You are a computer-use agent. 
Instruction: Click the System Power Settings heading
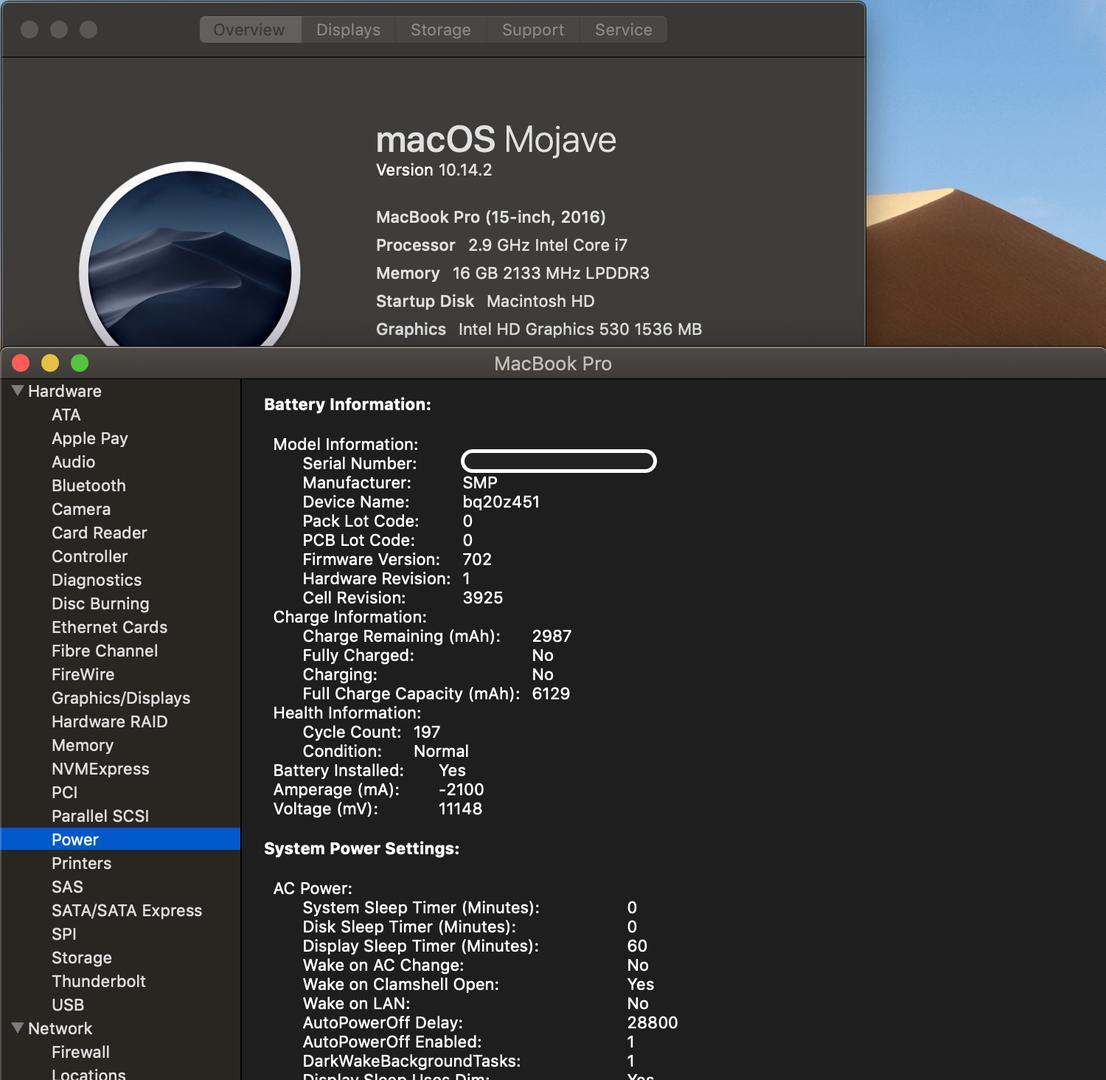(362, 849)
